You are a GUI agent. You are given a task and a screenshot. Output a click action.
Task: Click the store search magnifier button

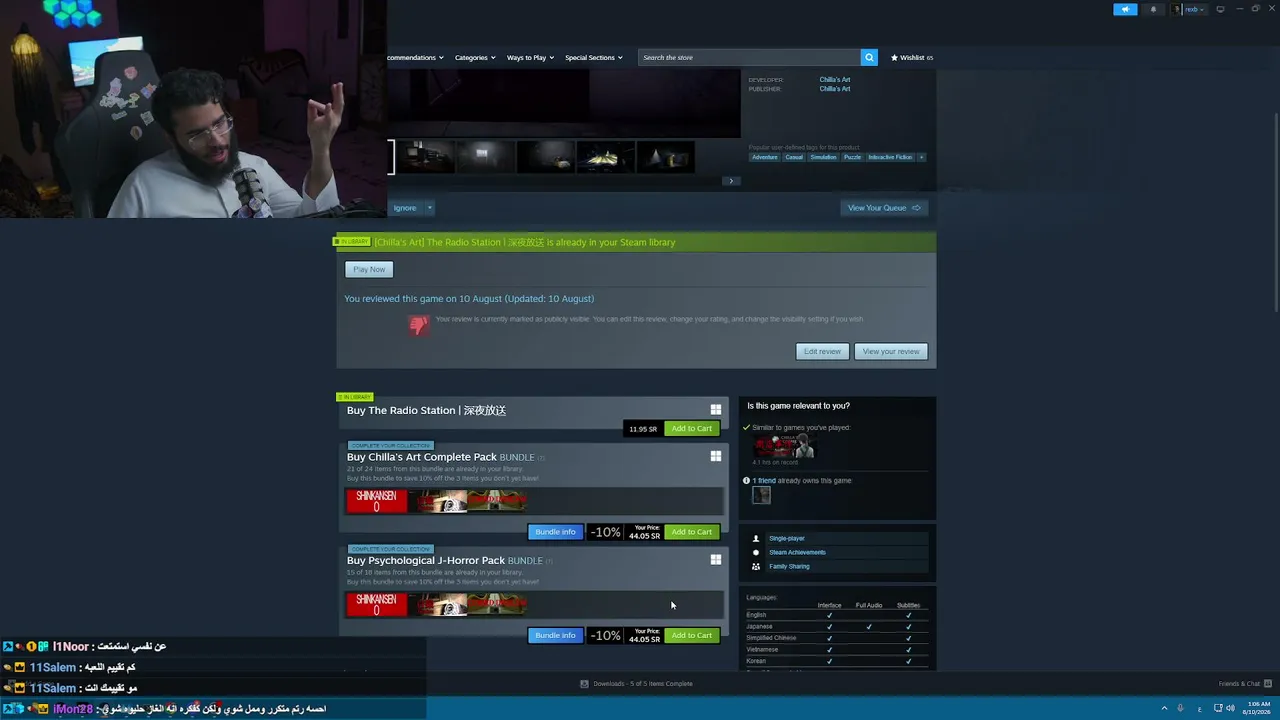(x=869, y=57)
